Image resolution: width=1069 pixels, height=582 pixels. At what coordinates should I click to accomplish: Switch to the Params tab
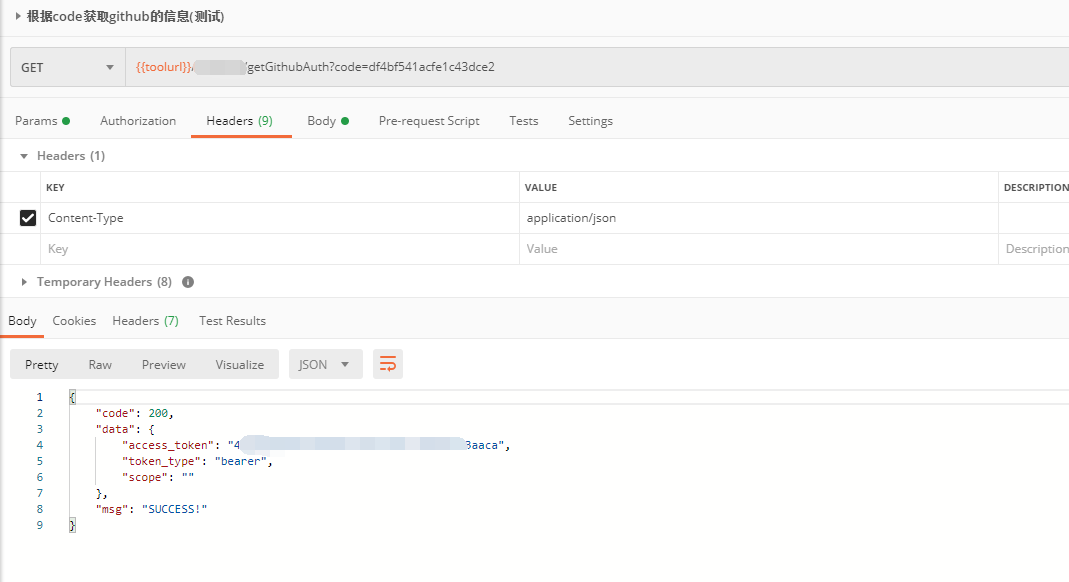[x=42, y=121]
